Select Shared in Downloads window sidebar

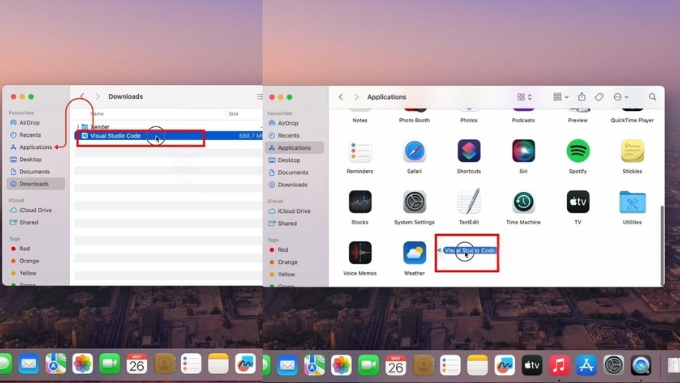click(x=36, y=222)
